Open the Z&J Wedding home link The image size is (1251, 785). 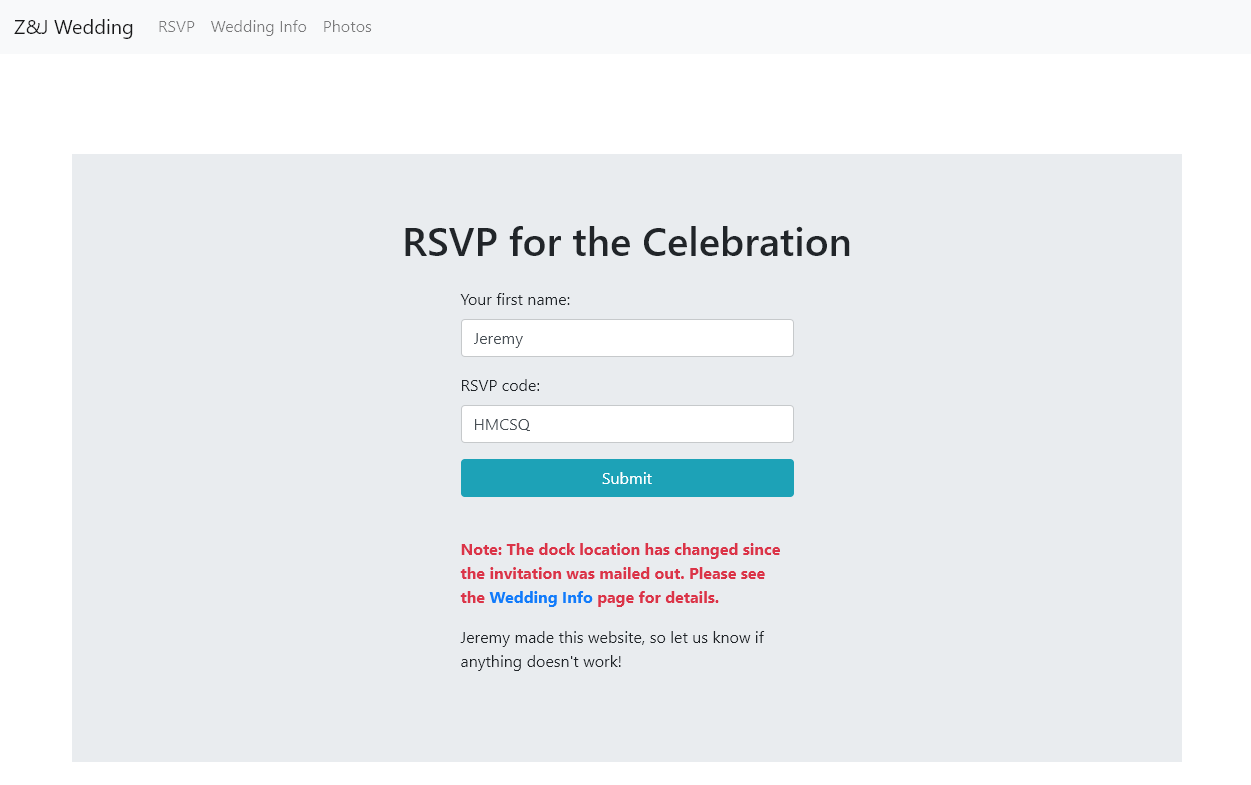(73, 27)
